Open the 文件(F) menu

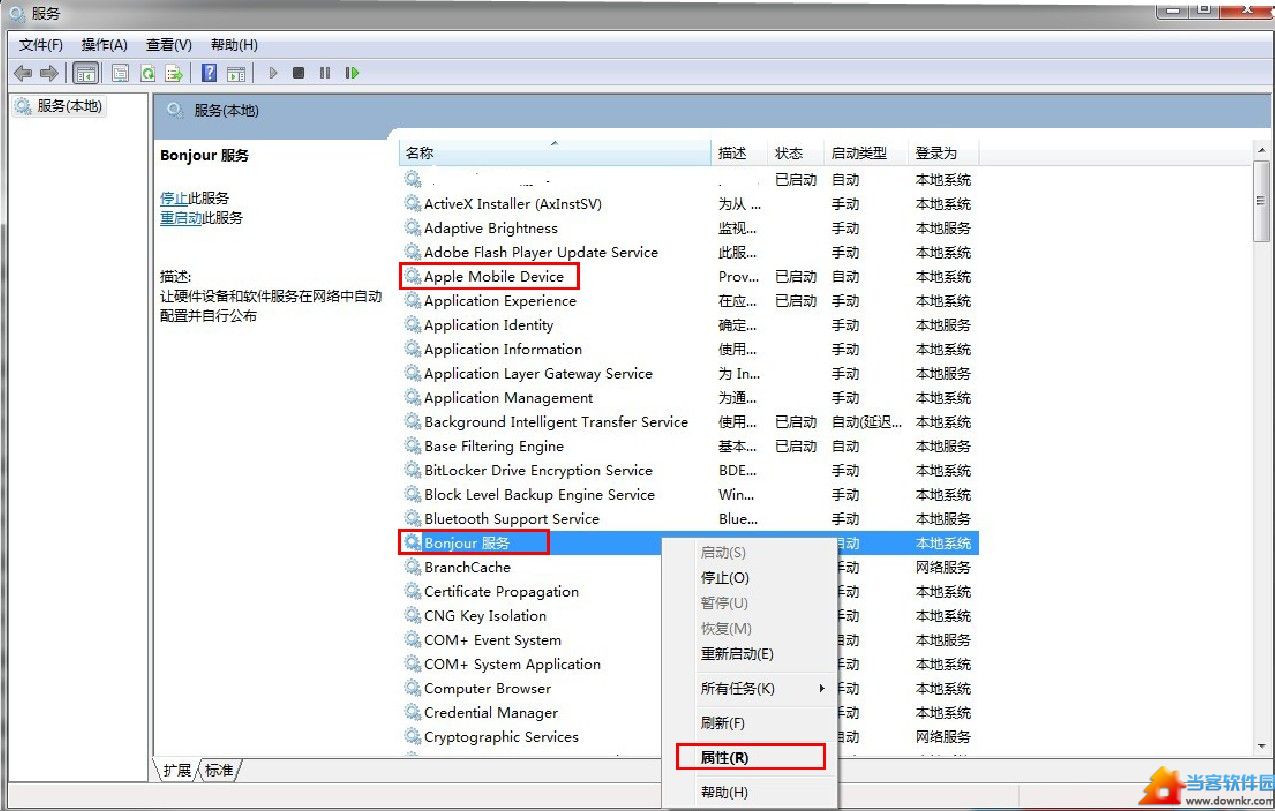[41, 45]
